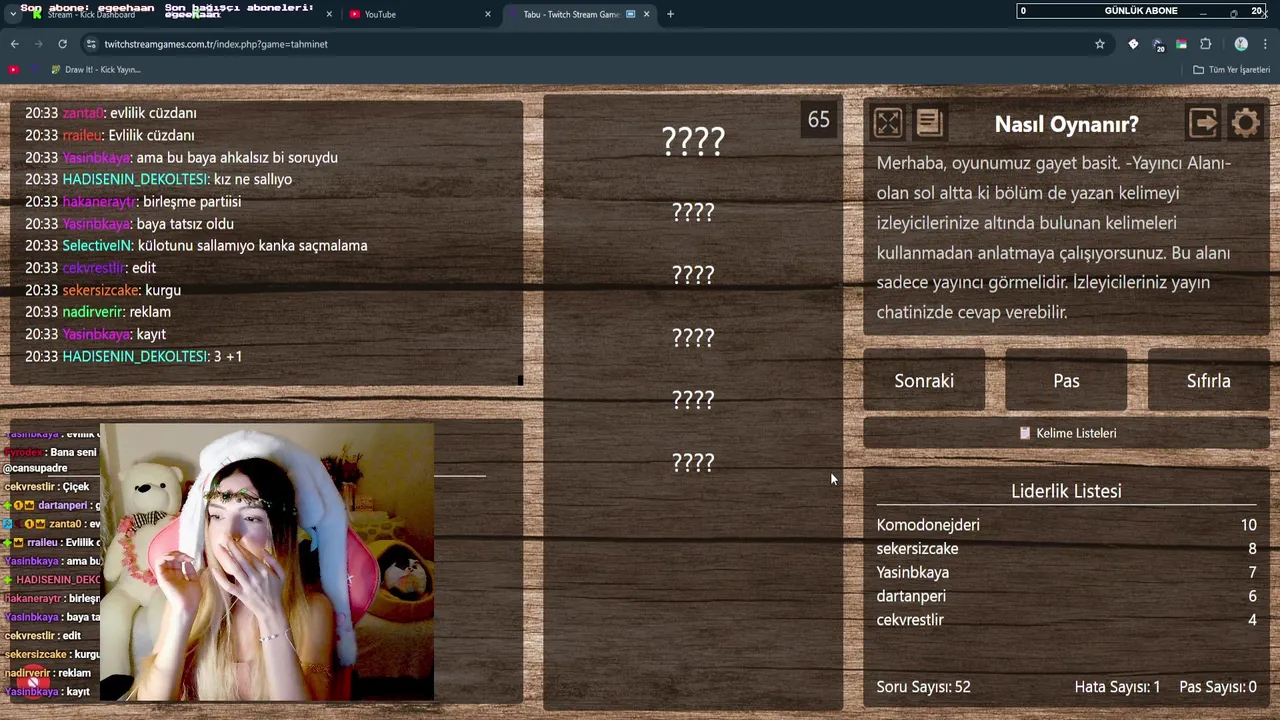Screen dimensions: 1280x720
Task: Open the Tüm Yer İşaretleri folder
Action: pos(1232,70)
